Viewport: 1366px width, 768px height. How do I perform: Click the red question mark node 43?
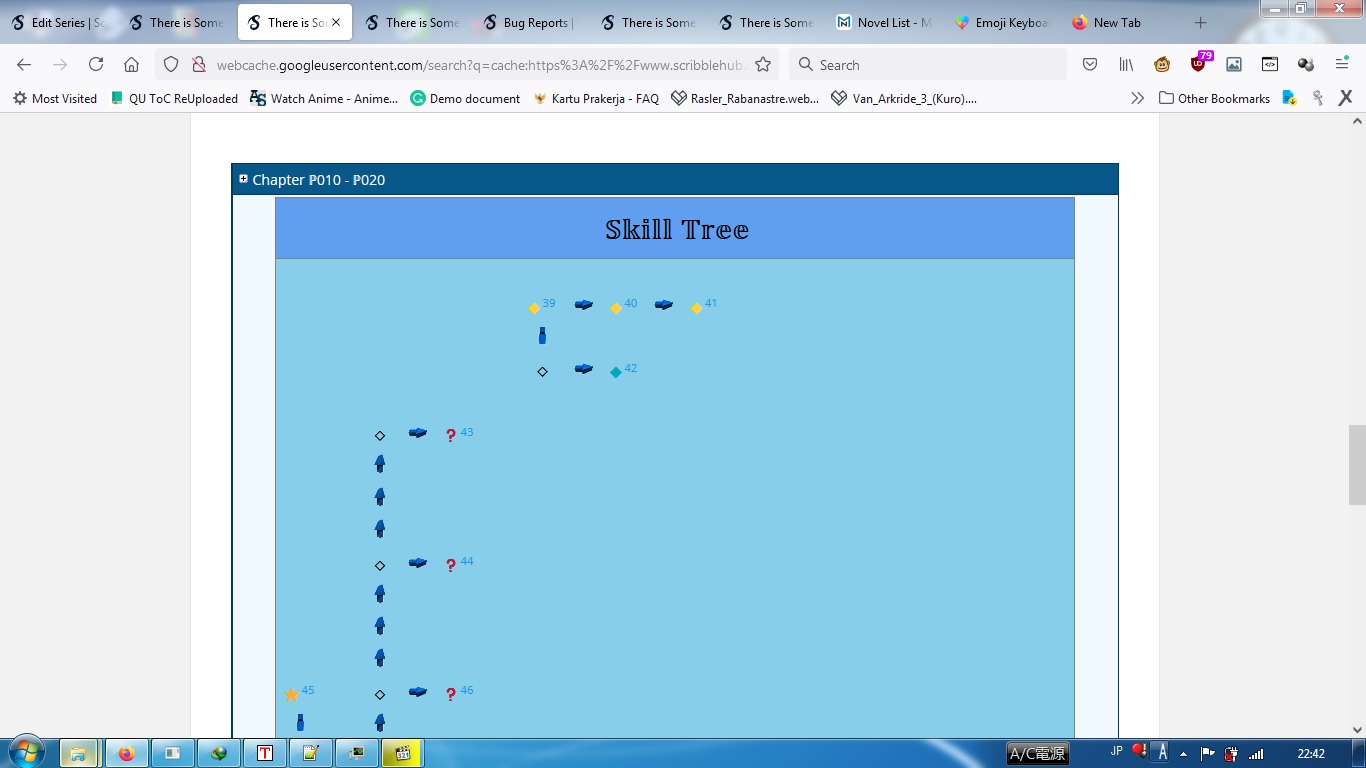[451, 436]
